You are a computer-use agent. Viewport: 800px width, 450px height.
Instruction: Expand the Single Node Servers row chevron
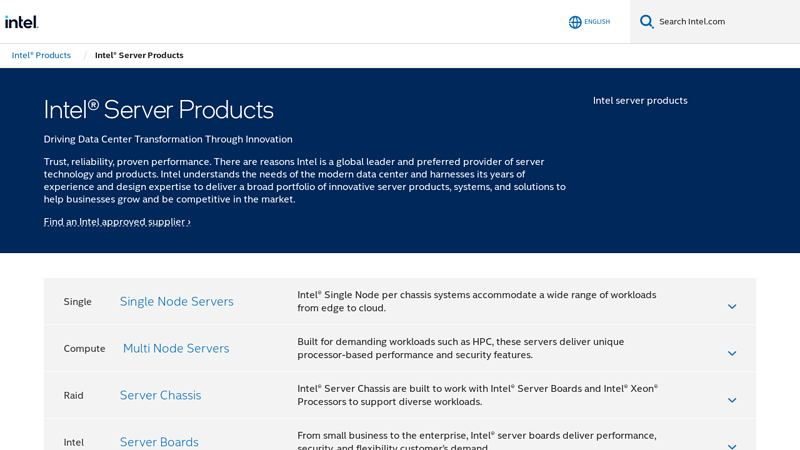click(x=732, y=307)
